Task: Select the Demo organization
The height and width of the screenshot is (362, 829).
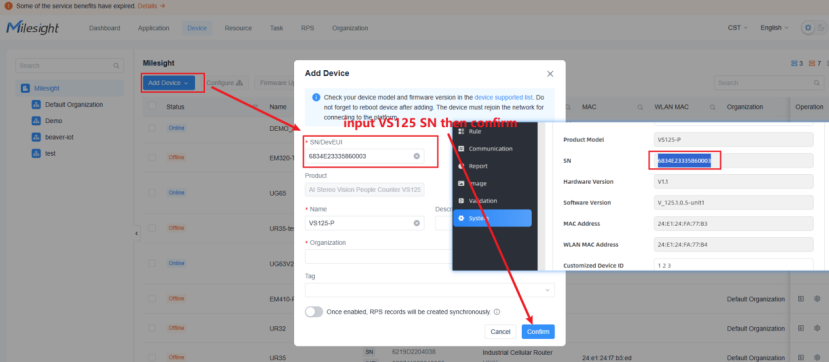Action: [x=53, y=120]
